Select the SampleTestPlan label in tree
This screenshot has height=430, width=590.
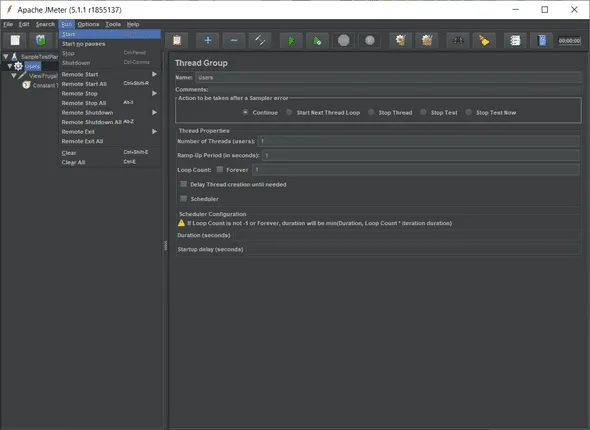point(40,57)
